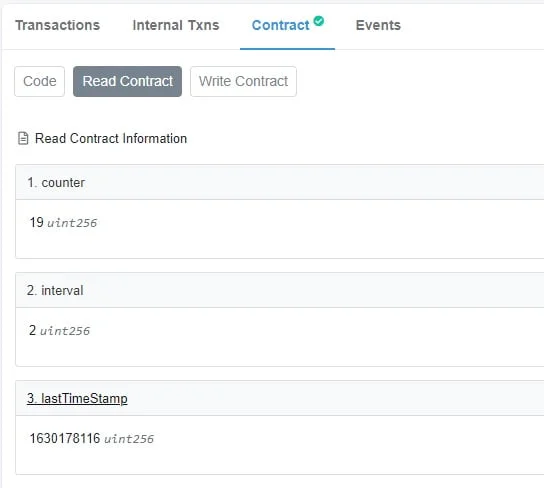Go to the Events tab
Image resolution: width=545 pixels, height=488 pixels.
click(378, 25)
